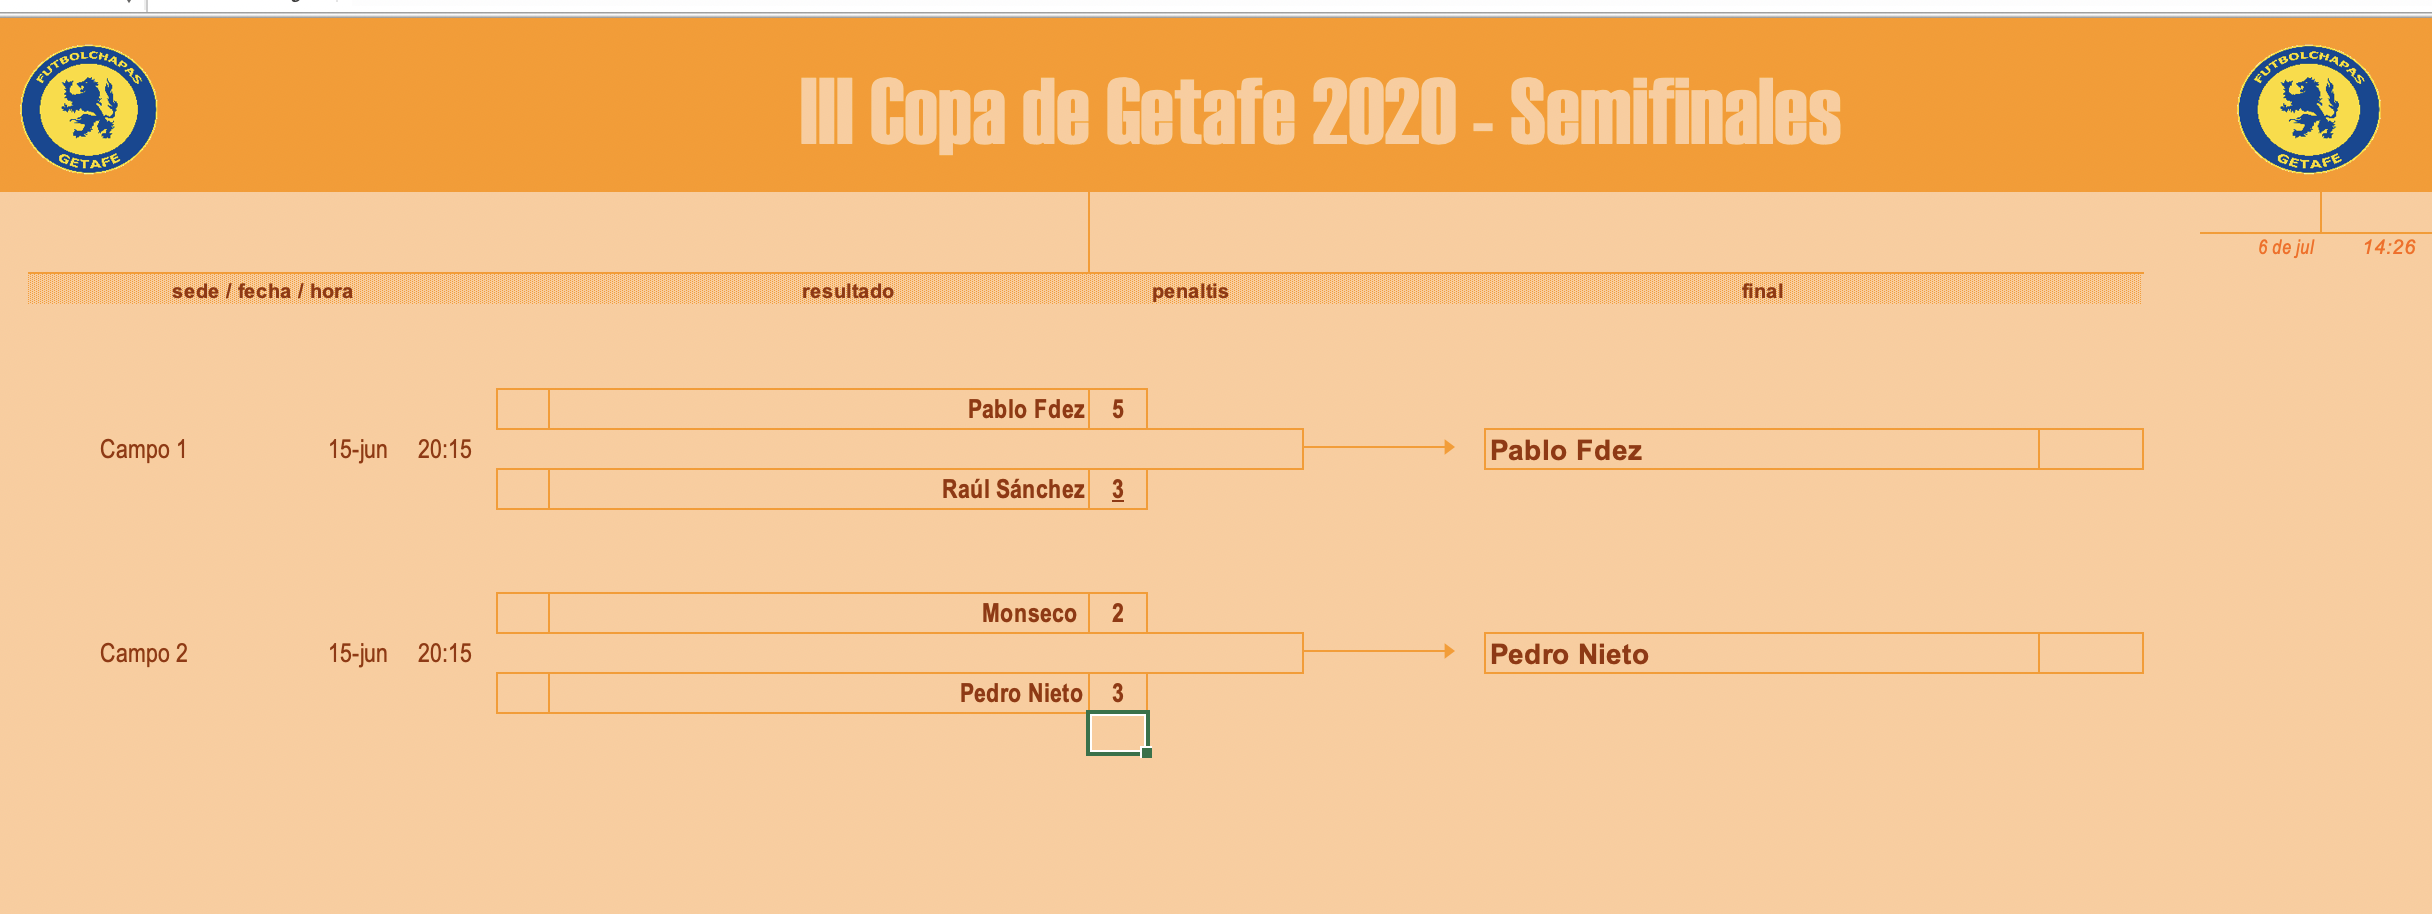Viewport: 2432px width, 914px height.
Task: Select the 'resultado' column header
Action: click(847, 291)
